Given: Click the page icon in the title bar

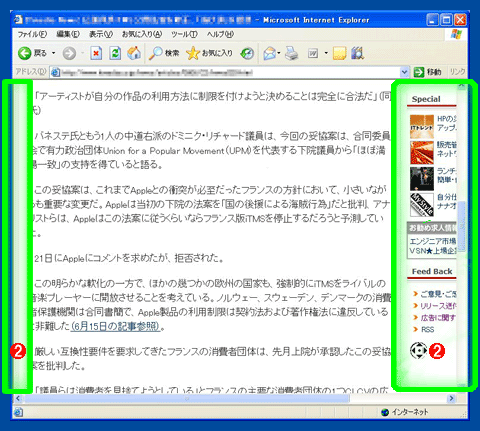Looking at the screenshot, I should (19, 20).
